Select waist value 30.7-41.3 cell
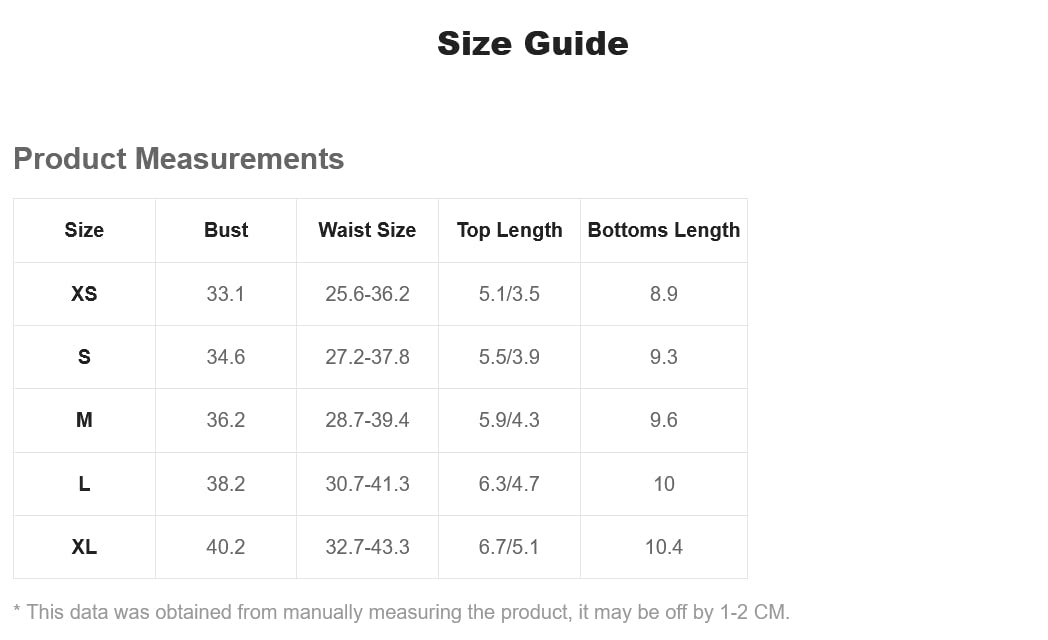This screenshot has width=1048, height=640. 367,484
